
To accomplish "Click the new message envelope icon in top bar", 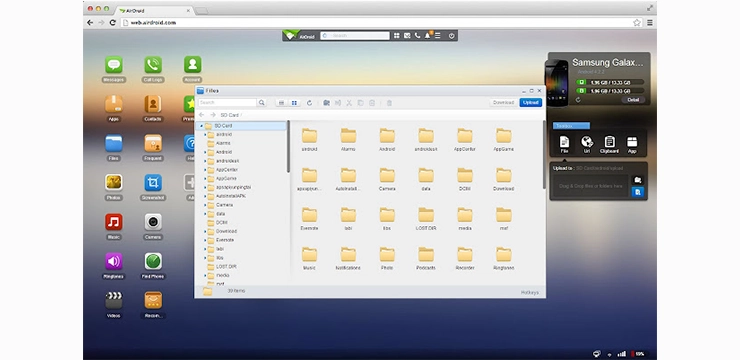I will coord(407,36).
